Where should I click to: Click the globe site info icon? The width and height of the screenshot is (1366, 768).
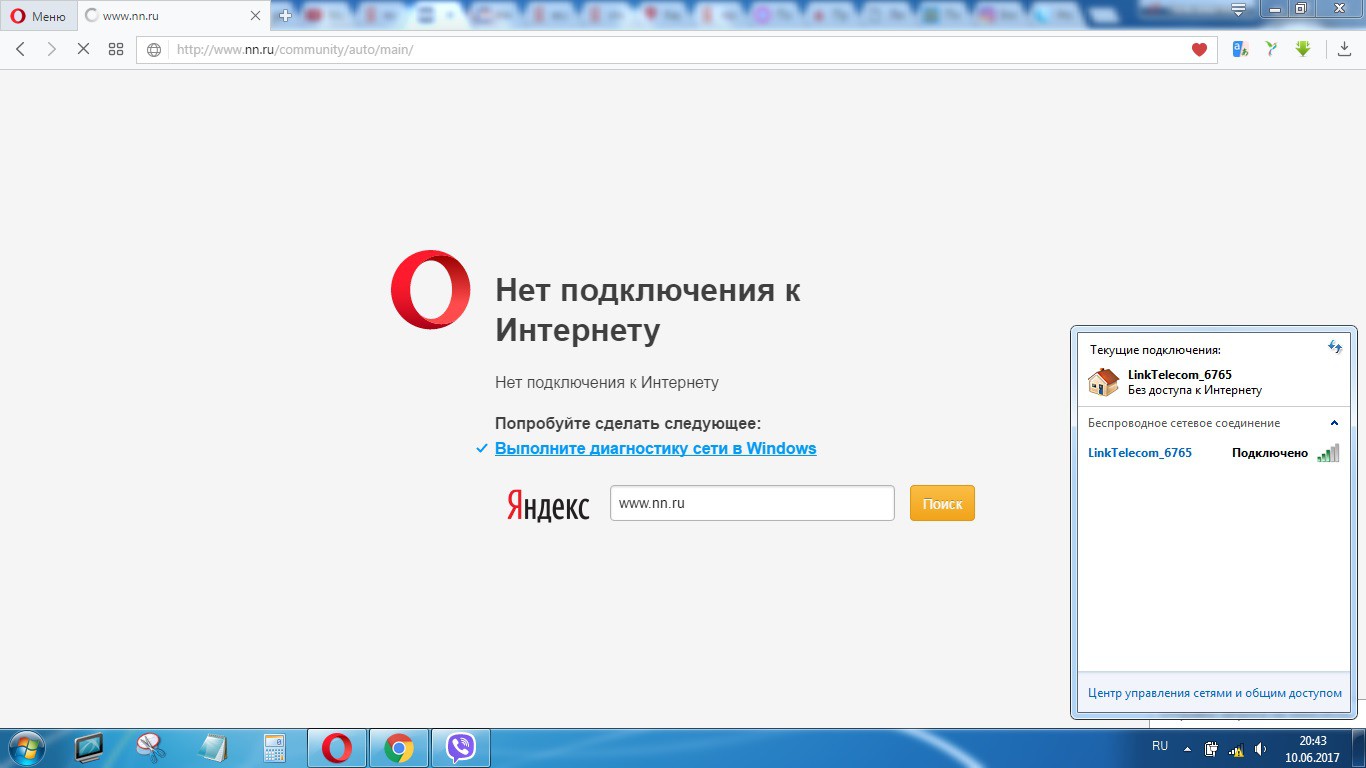point(154,50)
